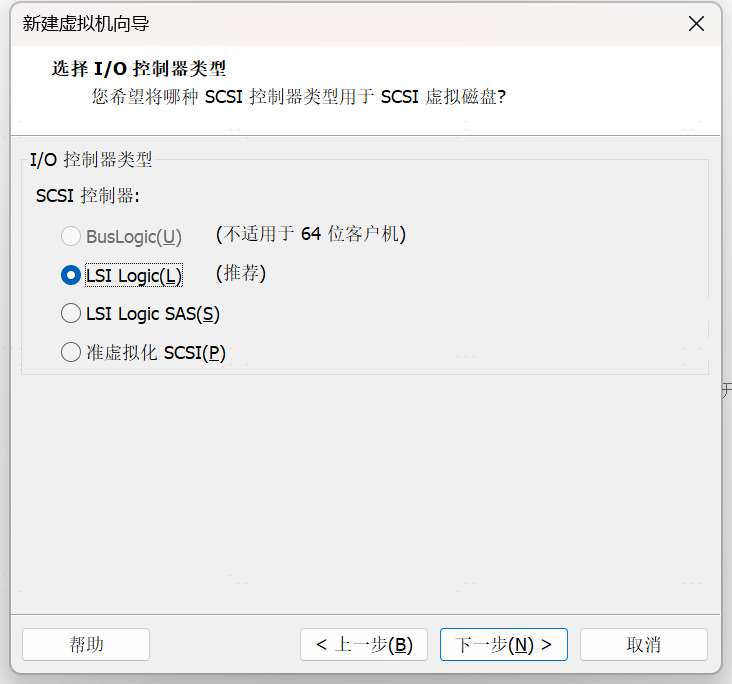This screenshot has width=732, height=684.
Task: Click the LSI Logic SAS(S) label text
Action: (x=153, y=314)
